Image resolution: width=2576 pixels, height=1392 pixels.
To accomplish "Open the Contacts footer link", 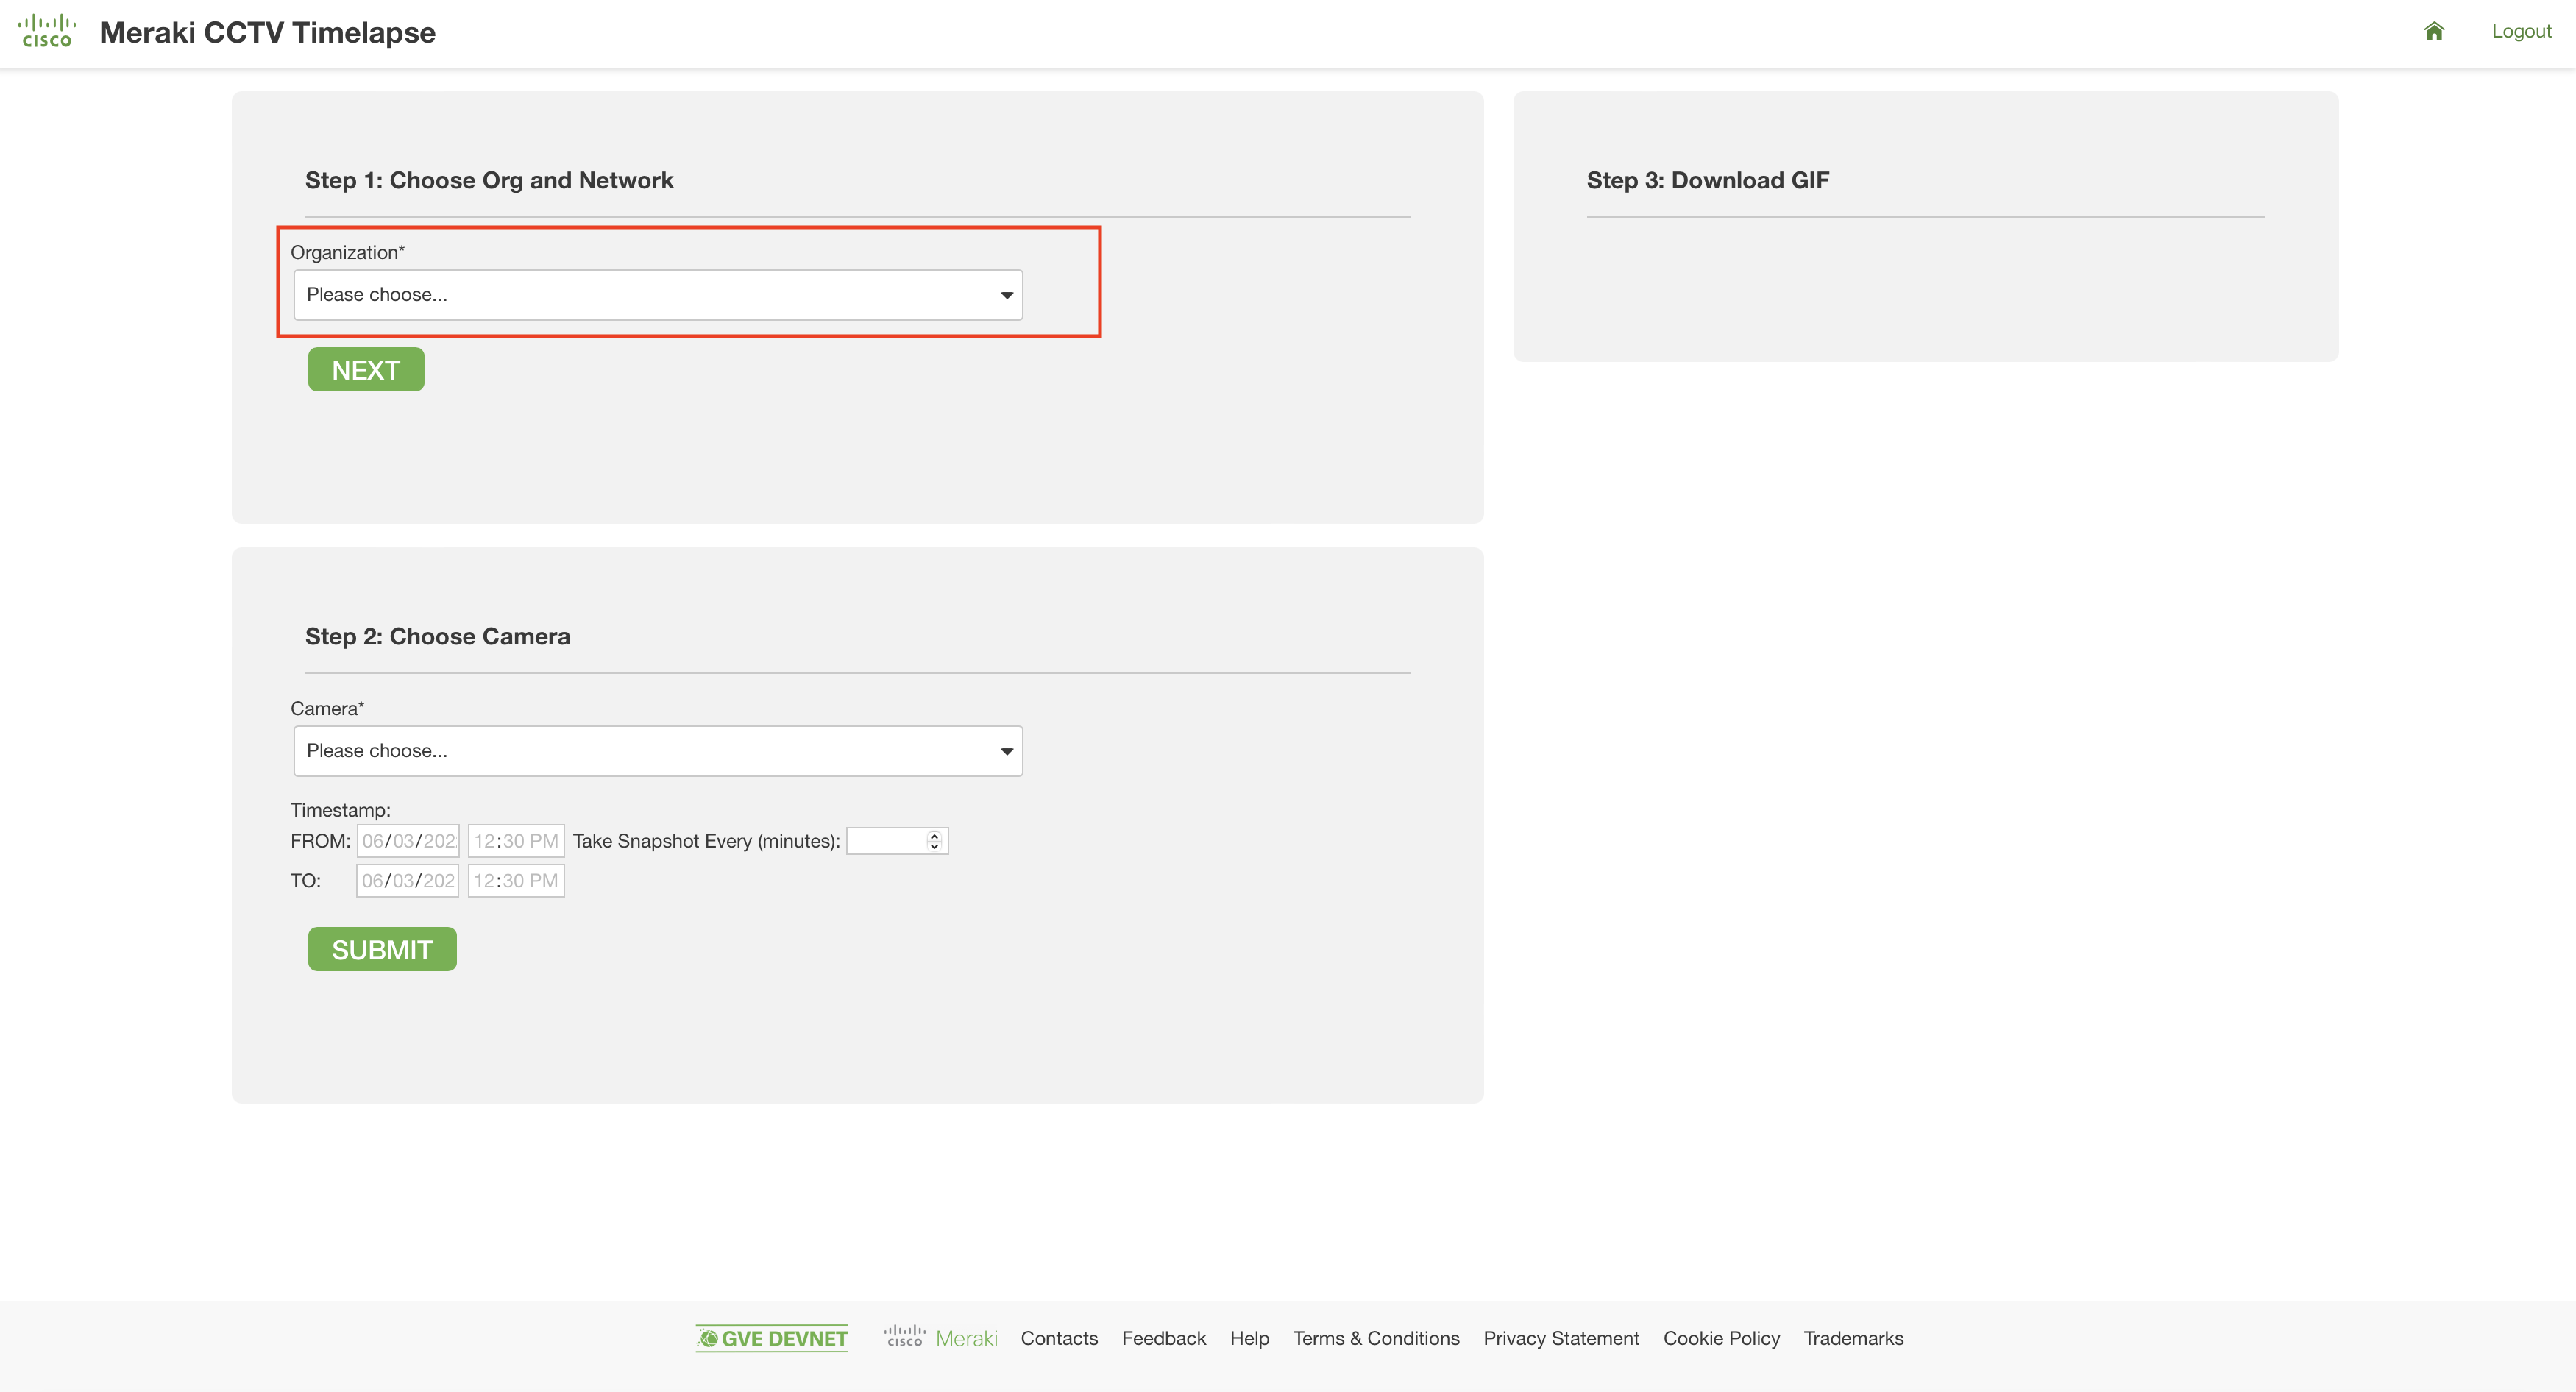I will pos(1059,1338).
